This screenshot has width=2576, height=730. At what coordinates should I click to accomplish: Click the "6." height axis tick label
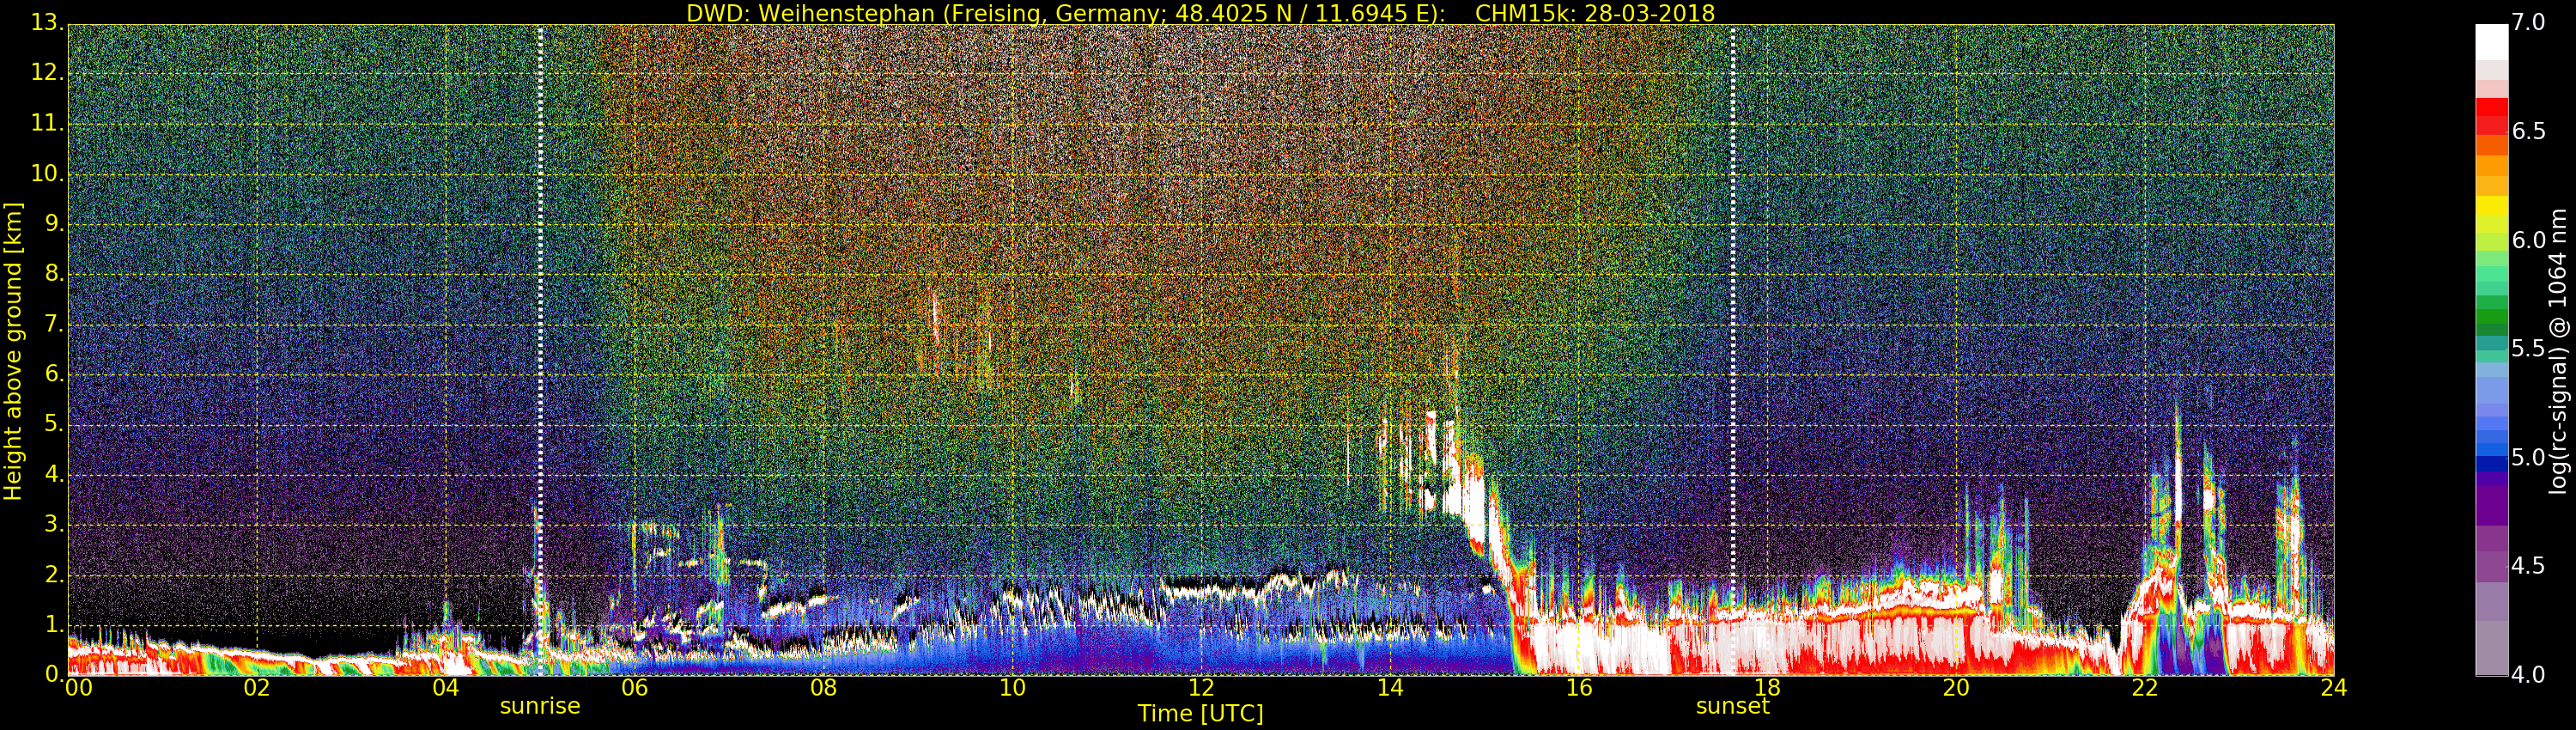[x=53, y=374]
